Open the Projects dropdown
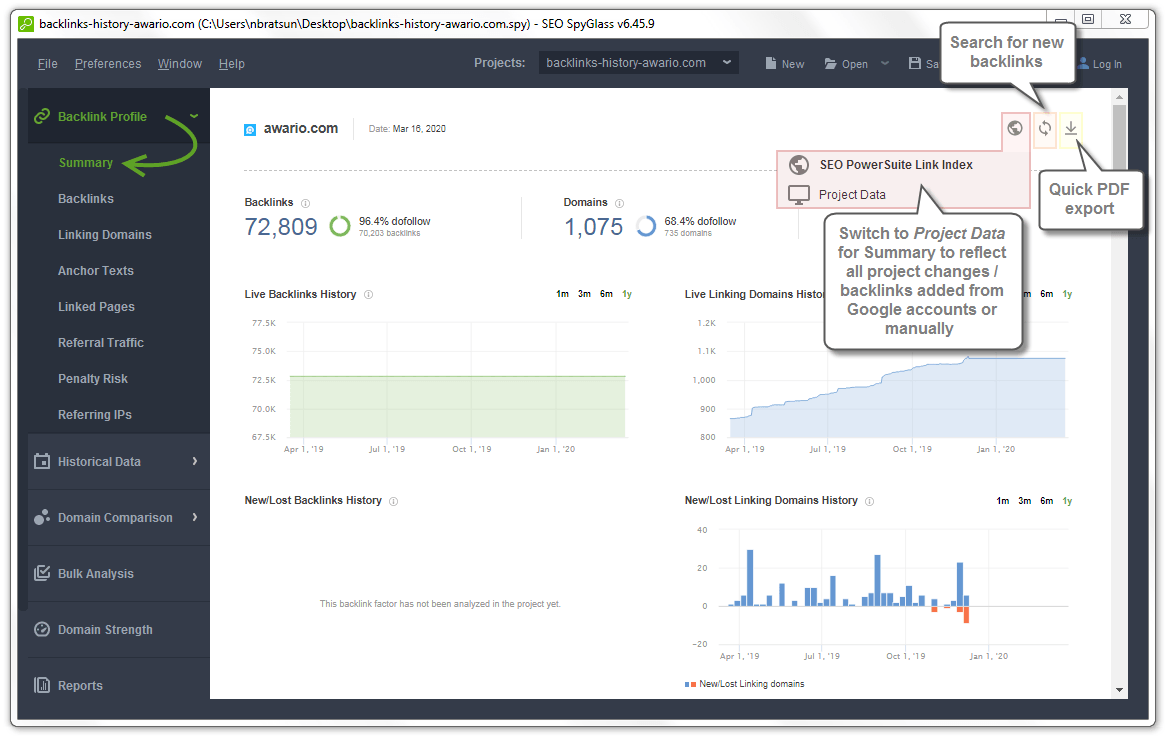Screen dimensions: 1166x737 (638, 63)
